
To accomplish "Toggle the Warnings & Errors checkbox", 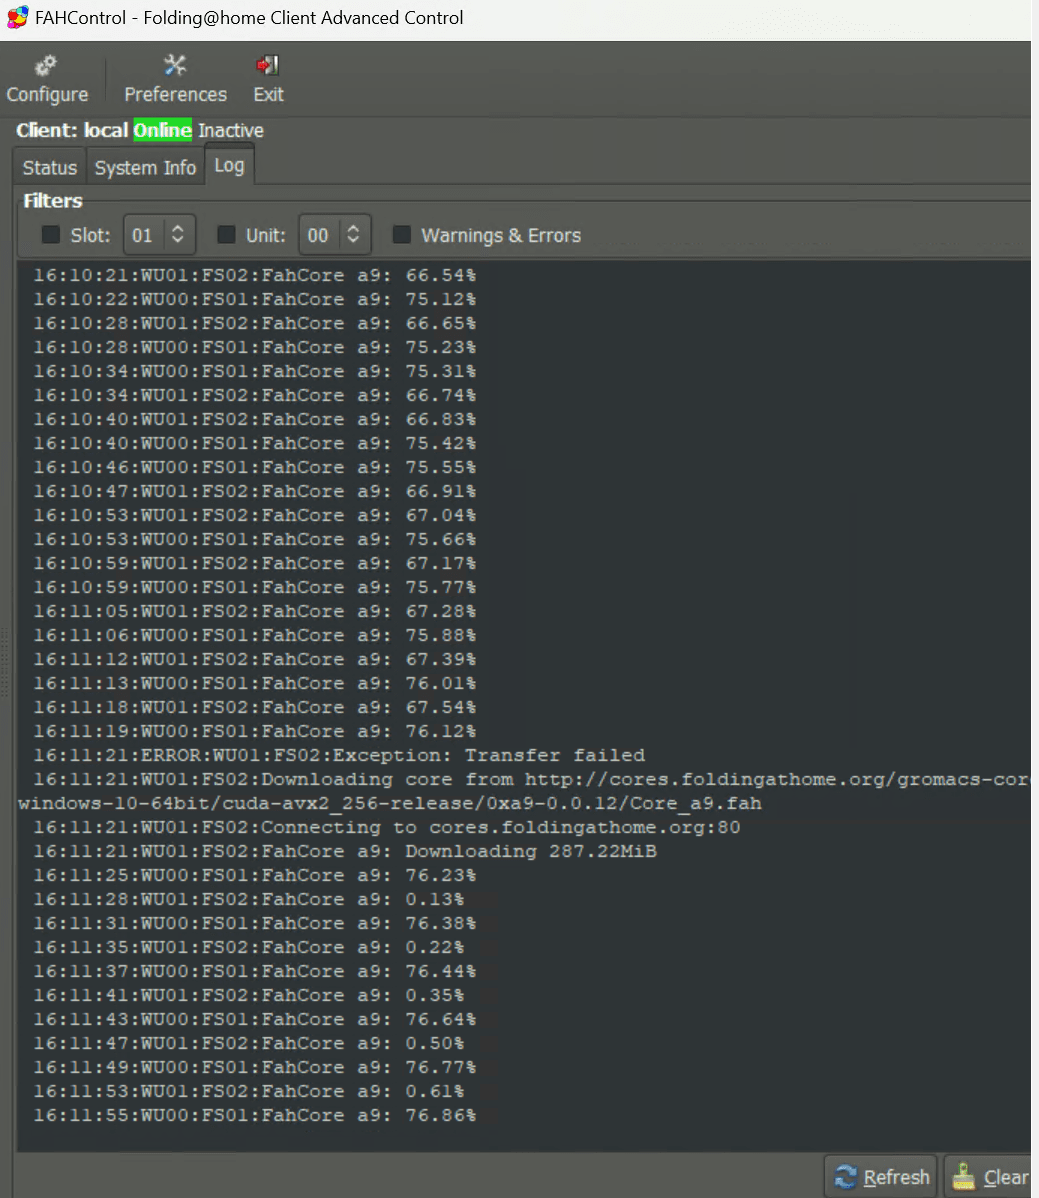I will click(x=402, y=235).
